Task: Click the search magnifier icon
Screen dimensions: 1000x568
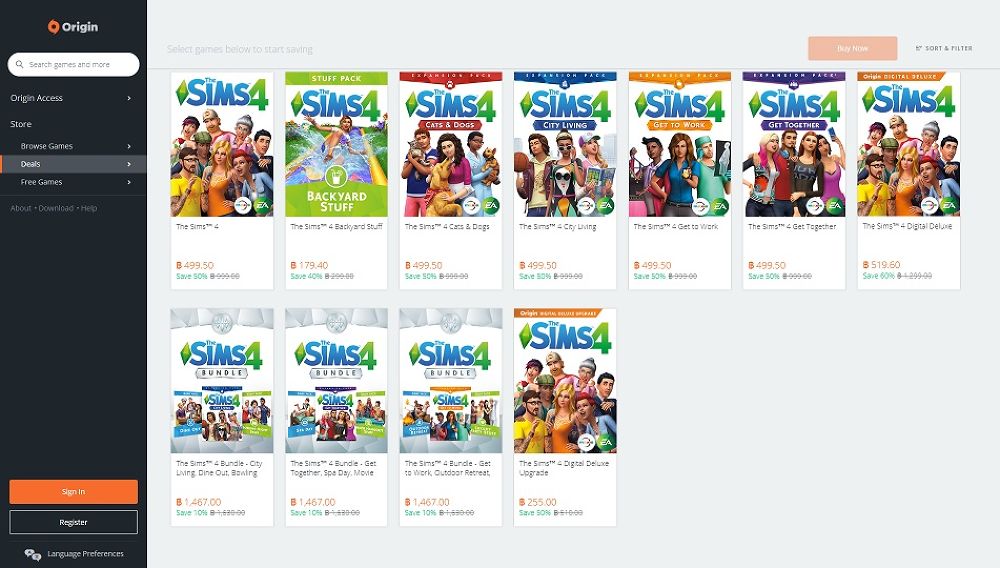Action: (20, 64)
